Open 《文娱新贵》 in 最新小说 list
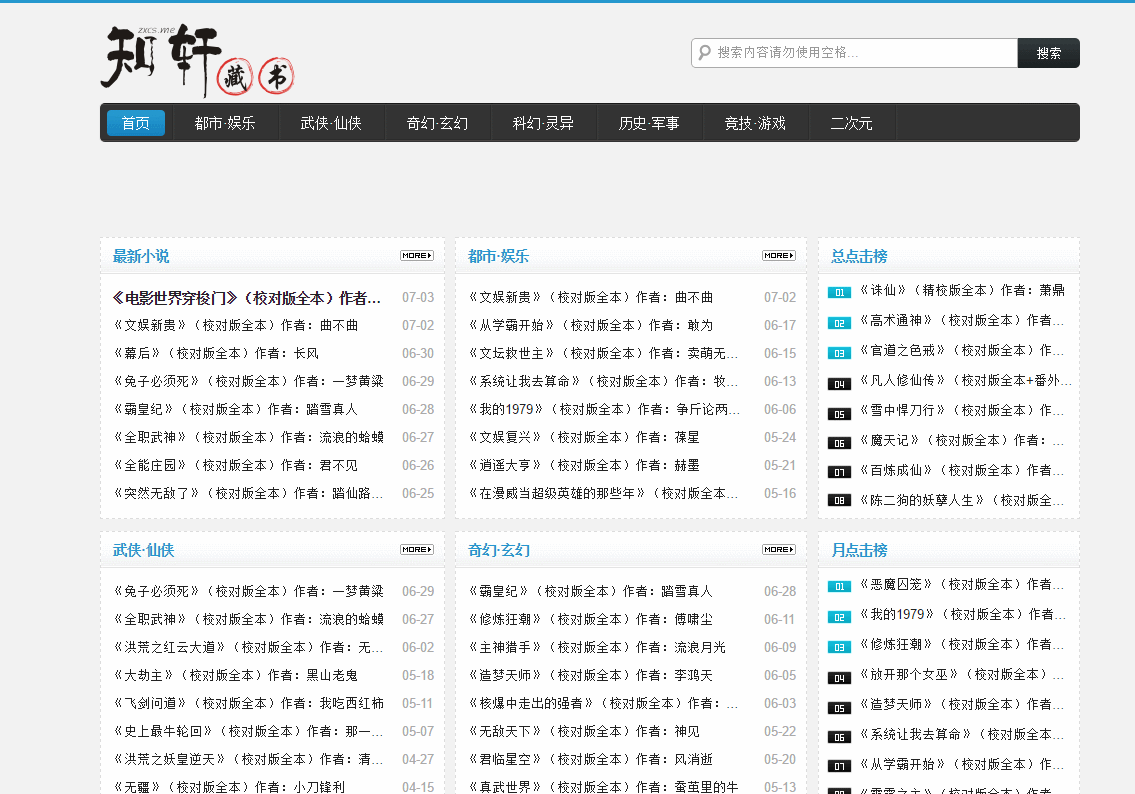Viewport: 1135px width, 794px height. [236, 326]
